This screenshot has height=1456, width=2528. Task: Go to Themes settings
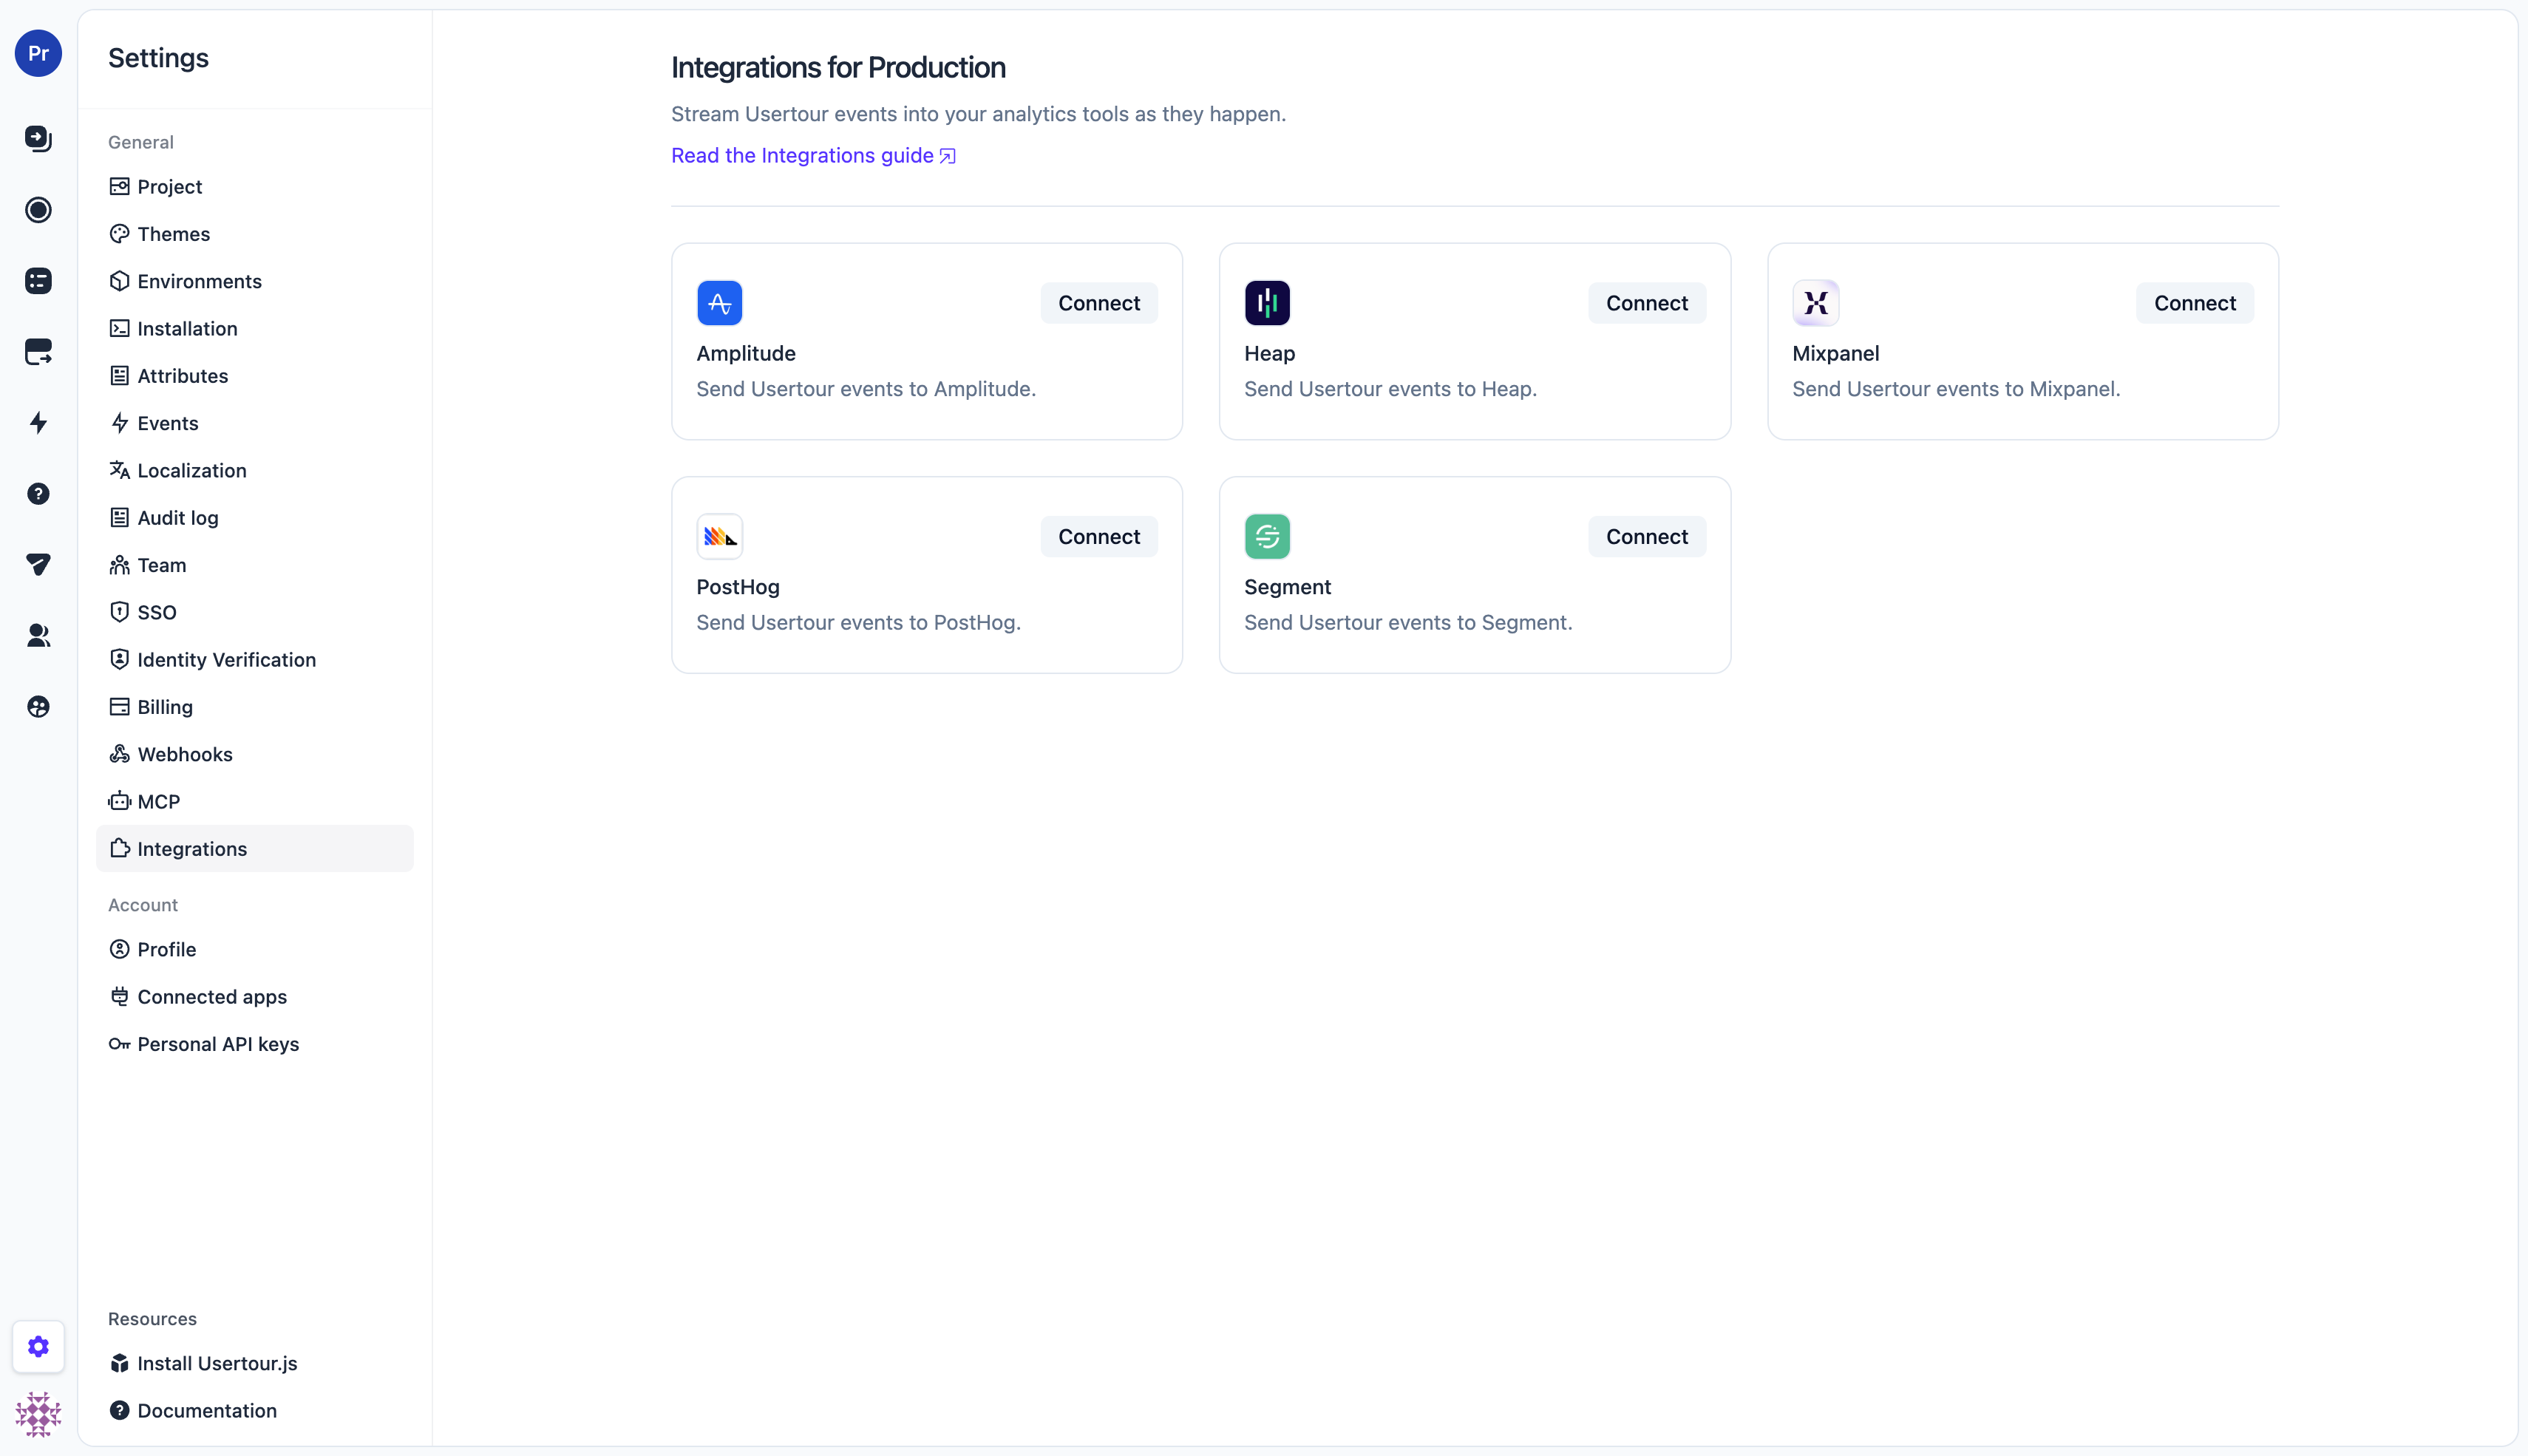tap(254, 234)
